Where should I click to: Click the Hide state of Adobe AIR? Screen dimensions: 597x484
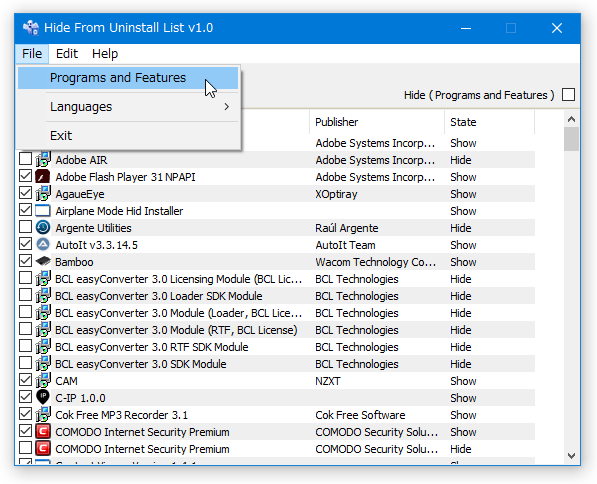point(461,160)
